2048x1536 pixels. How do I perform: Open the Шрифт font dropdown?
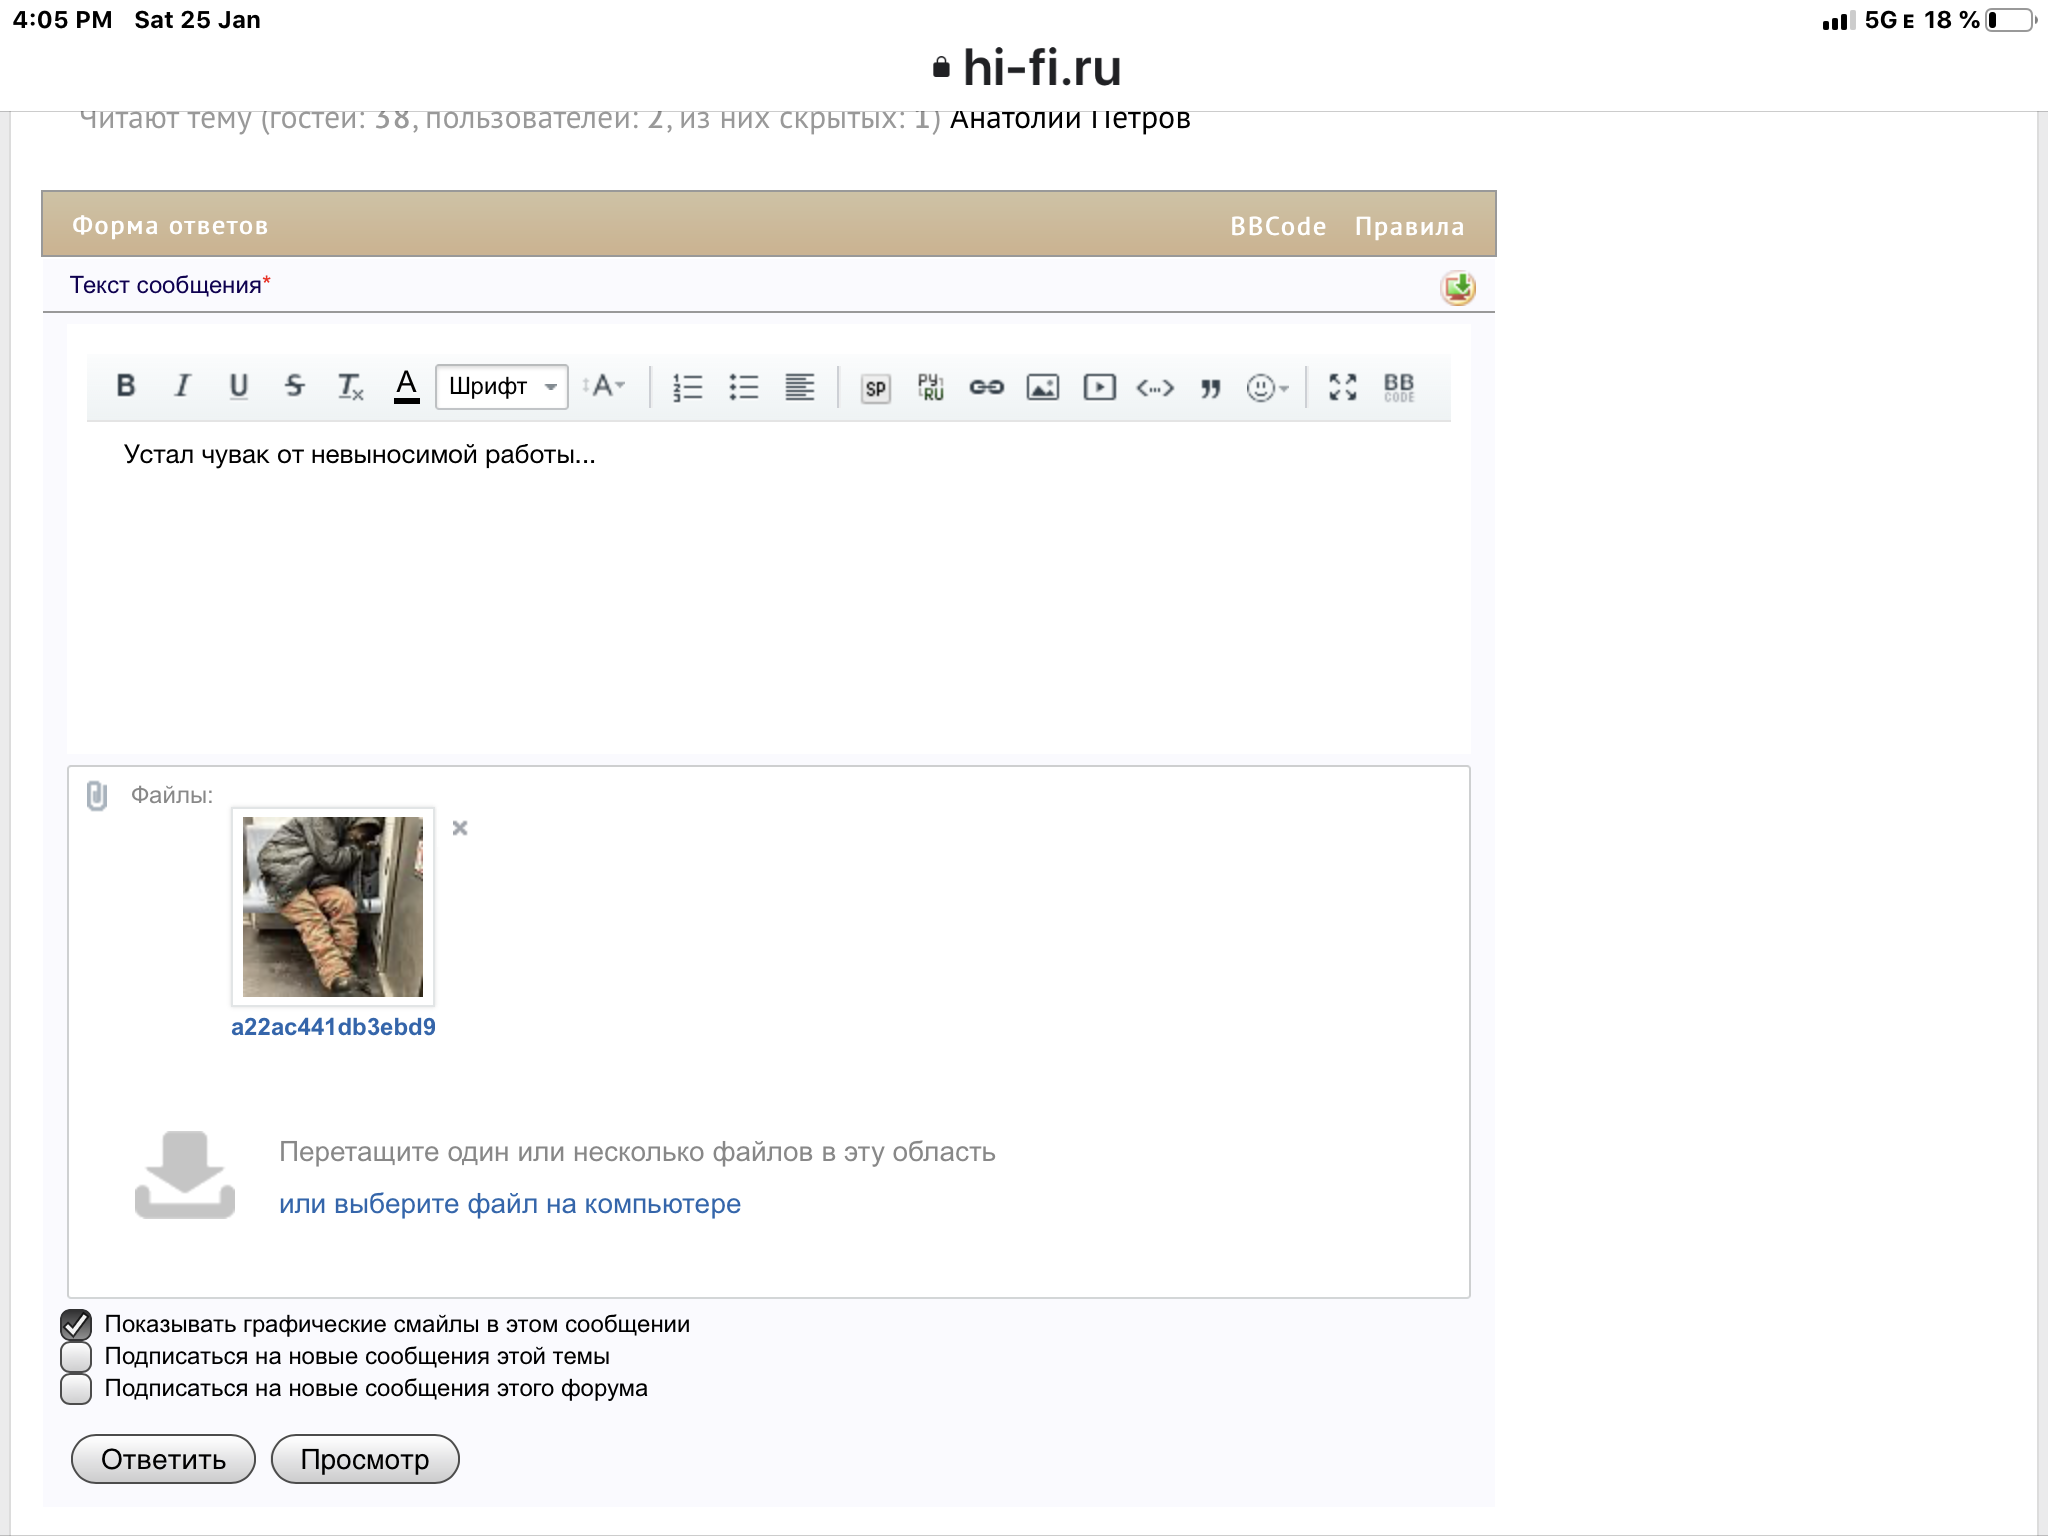[502, 387]
